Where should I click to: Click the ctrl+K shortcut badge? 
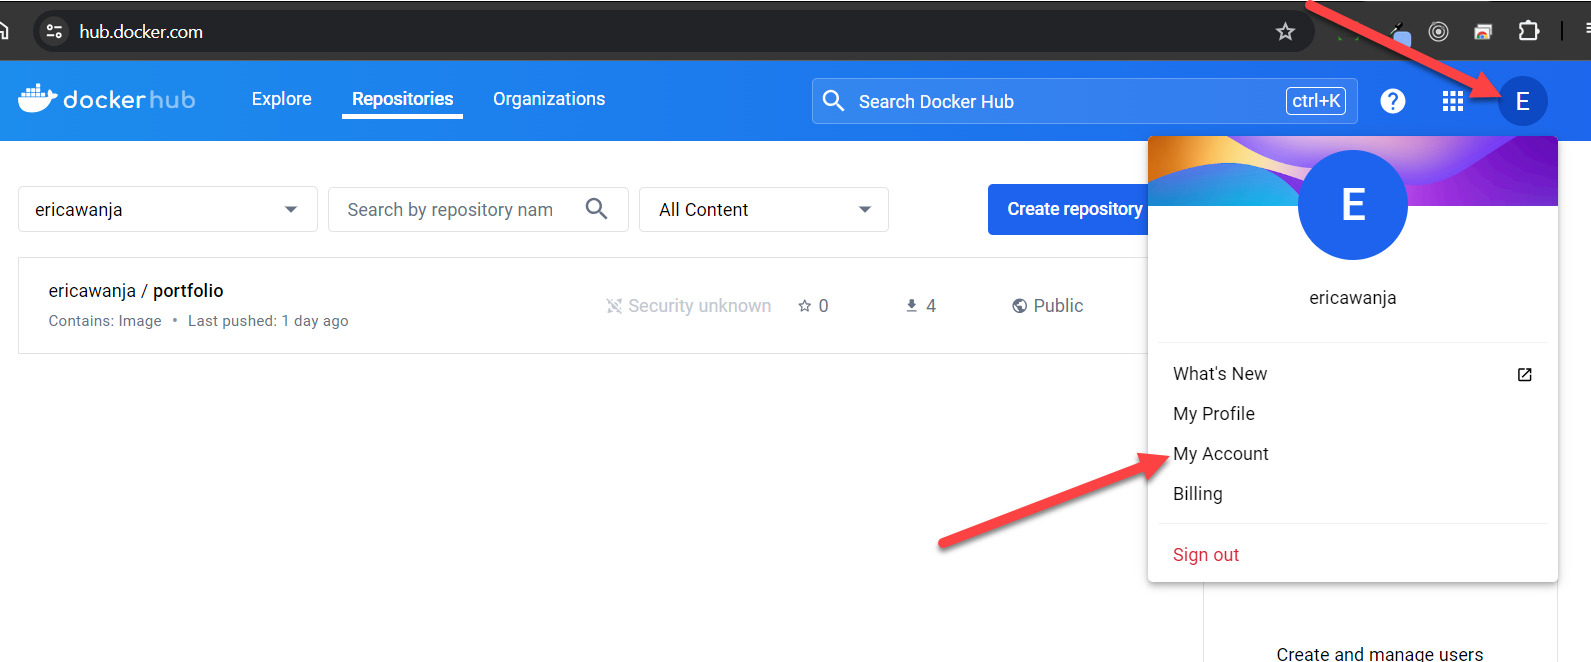[x=1316, y=101]
